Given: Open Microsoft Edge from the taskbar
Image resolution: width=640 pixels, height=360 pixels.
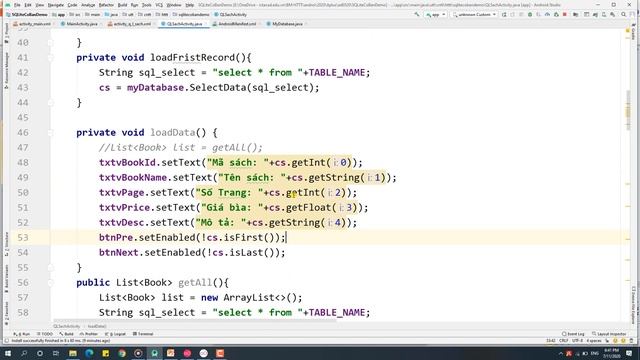Looking at the screenshot, I should pyautogui.click(x=89, y=353).
